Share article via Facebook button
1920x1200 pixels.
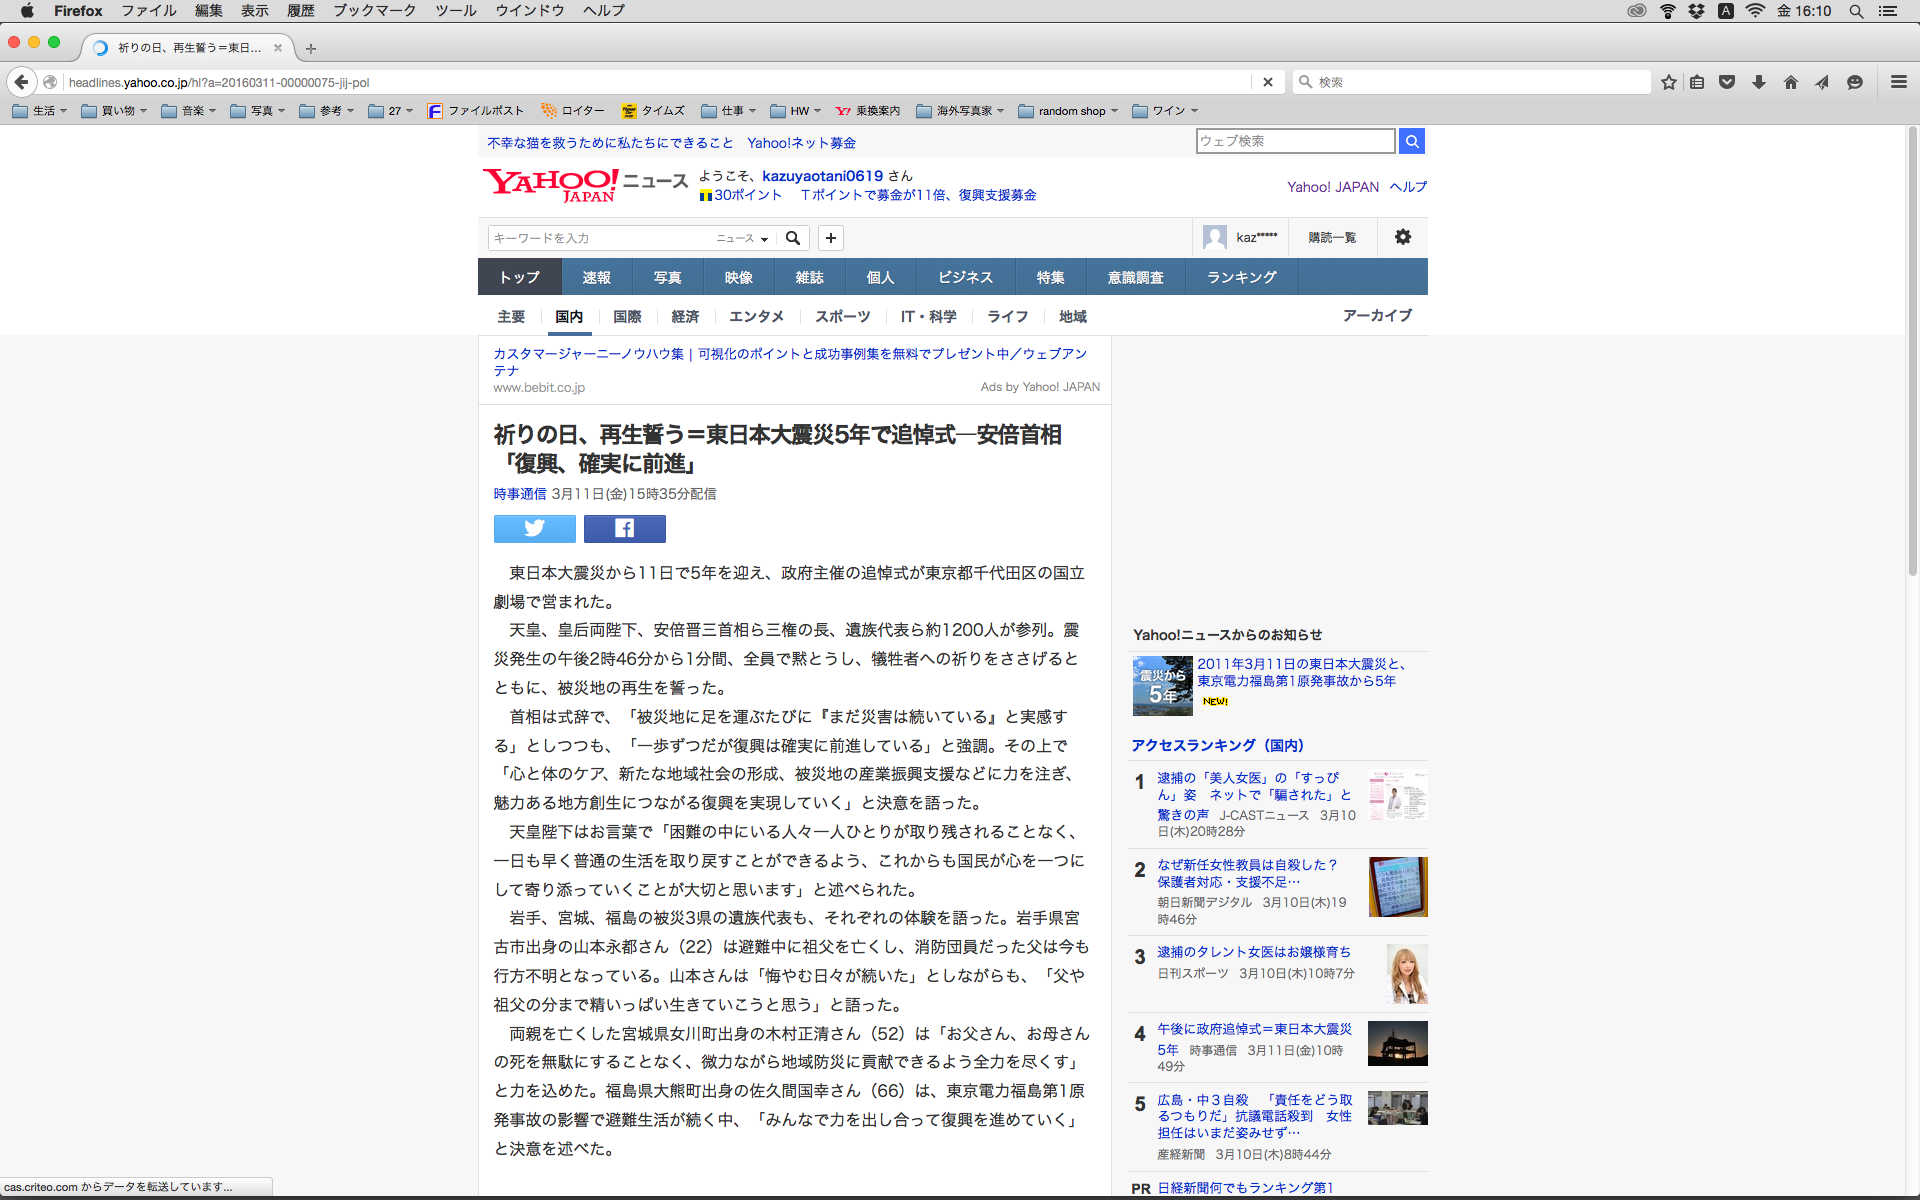pyautogui.click(x=624, y=528)
